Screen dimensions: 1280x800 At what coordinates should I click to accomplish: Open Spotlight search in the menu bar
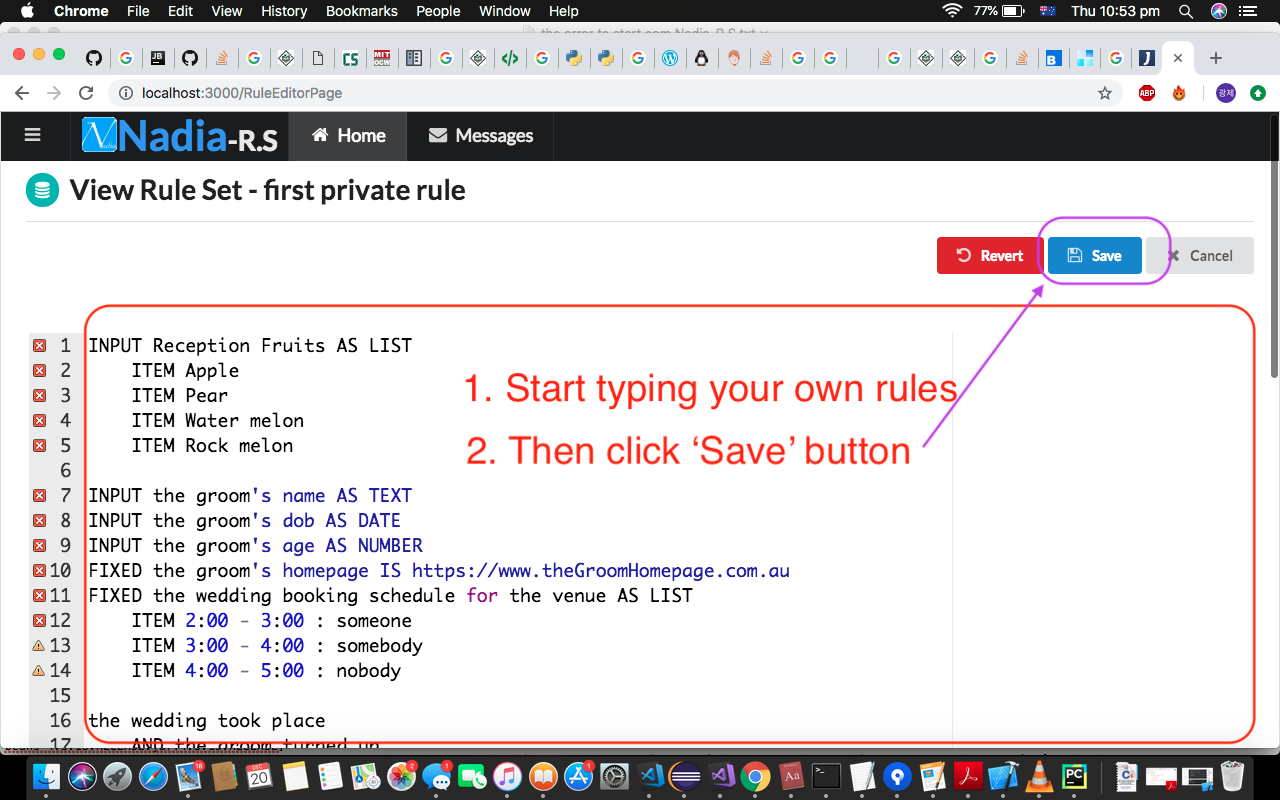tap(1185, 11)
